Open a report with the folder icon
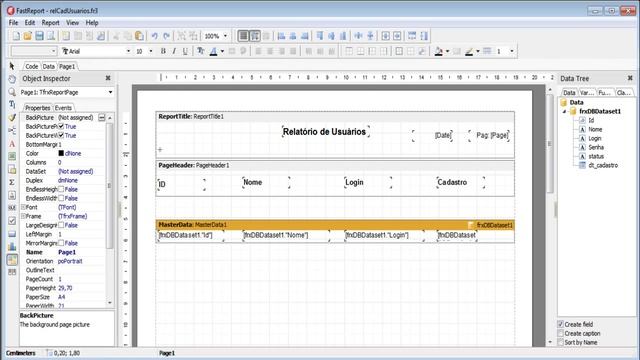 point(27,36)
